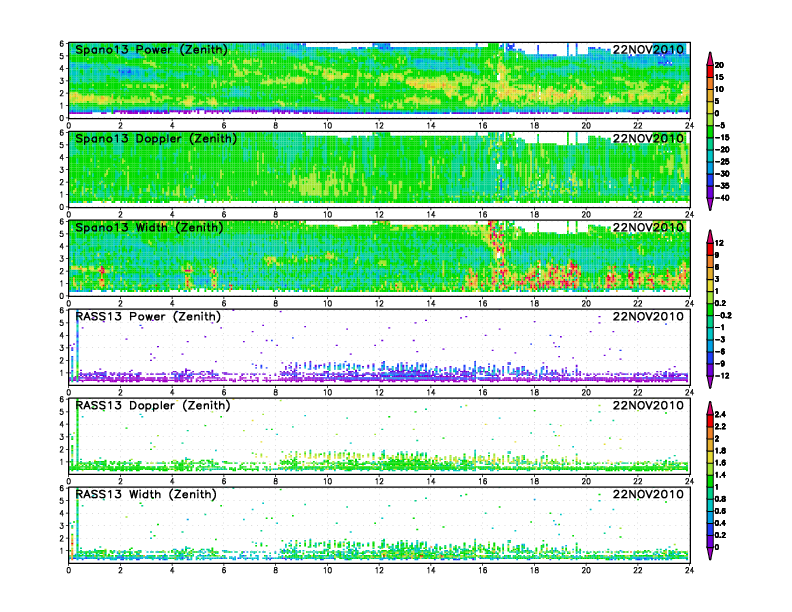Click the "Spano13 Power (Zenith)" panel title
The width and height of the screenshot is (792, 612).
151,49
